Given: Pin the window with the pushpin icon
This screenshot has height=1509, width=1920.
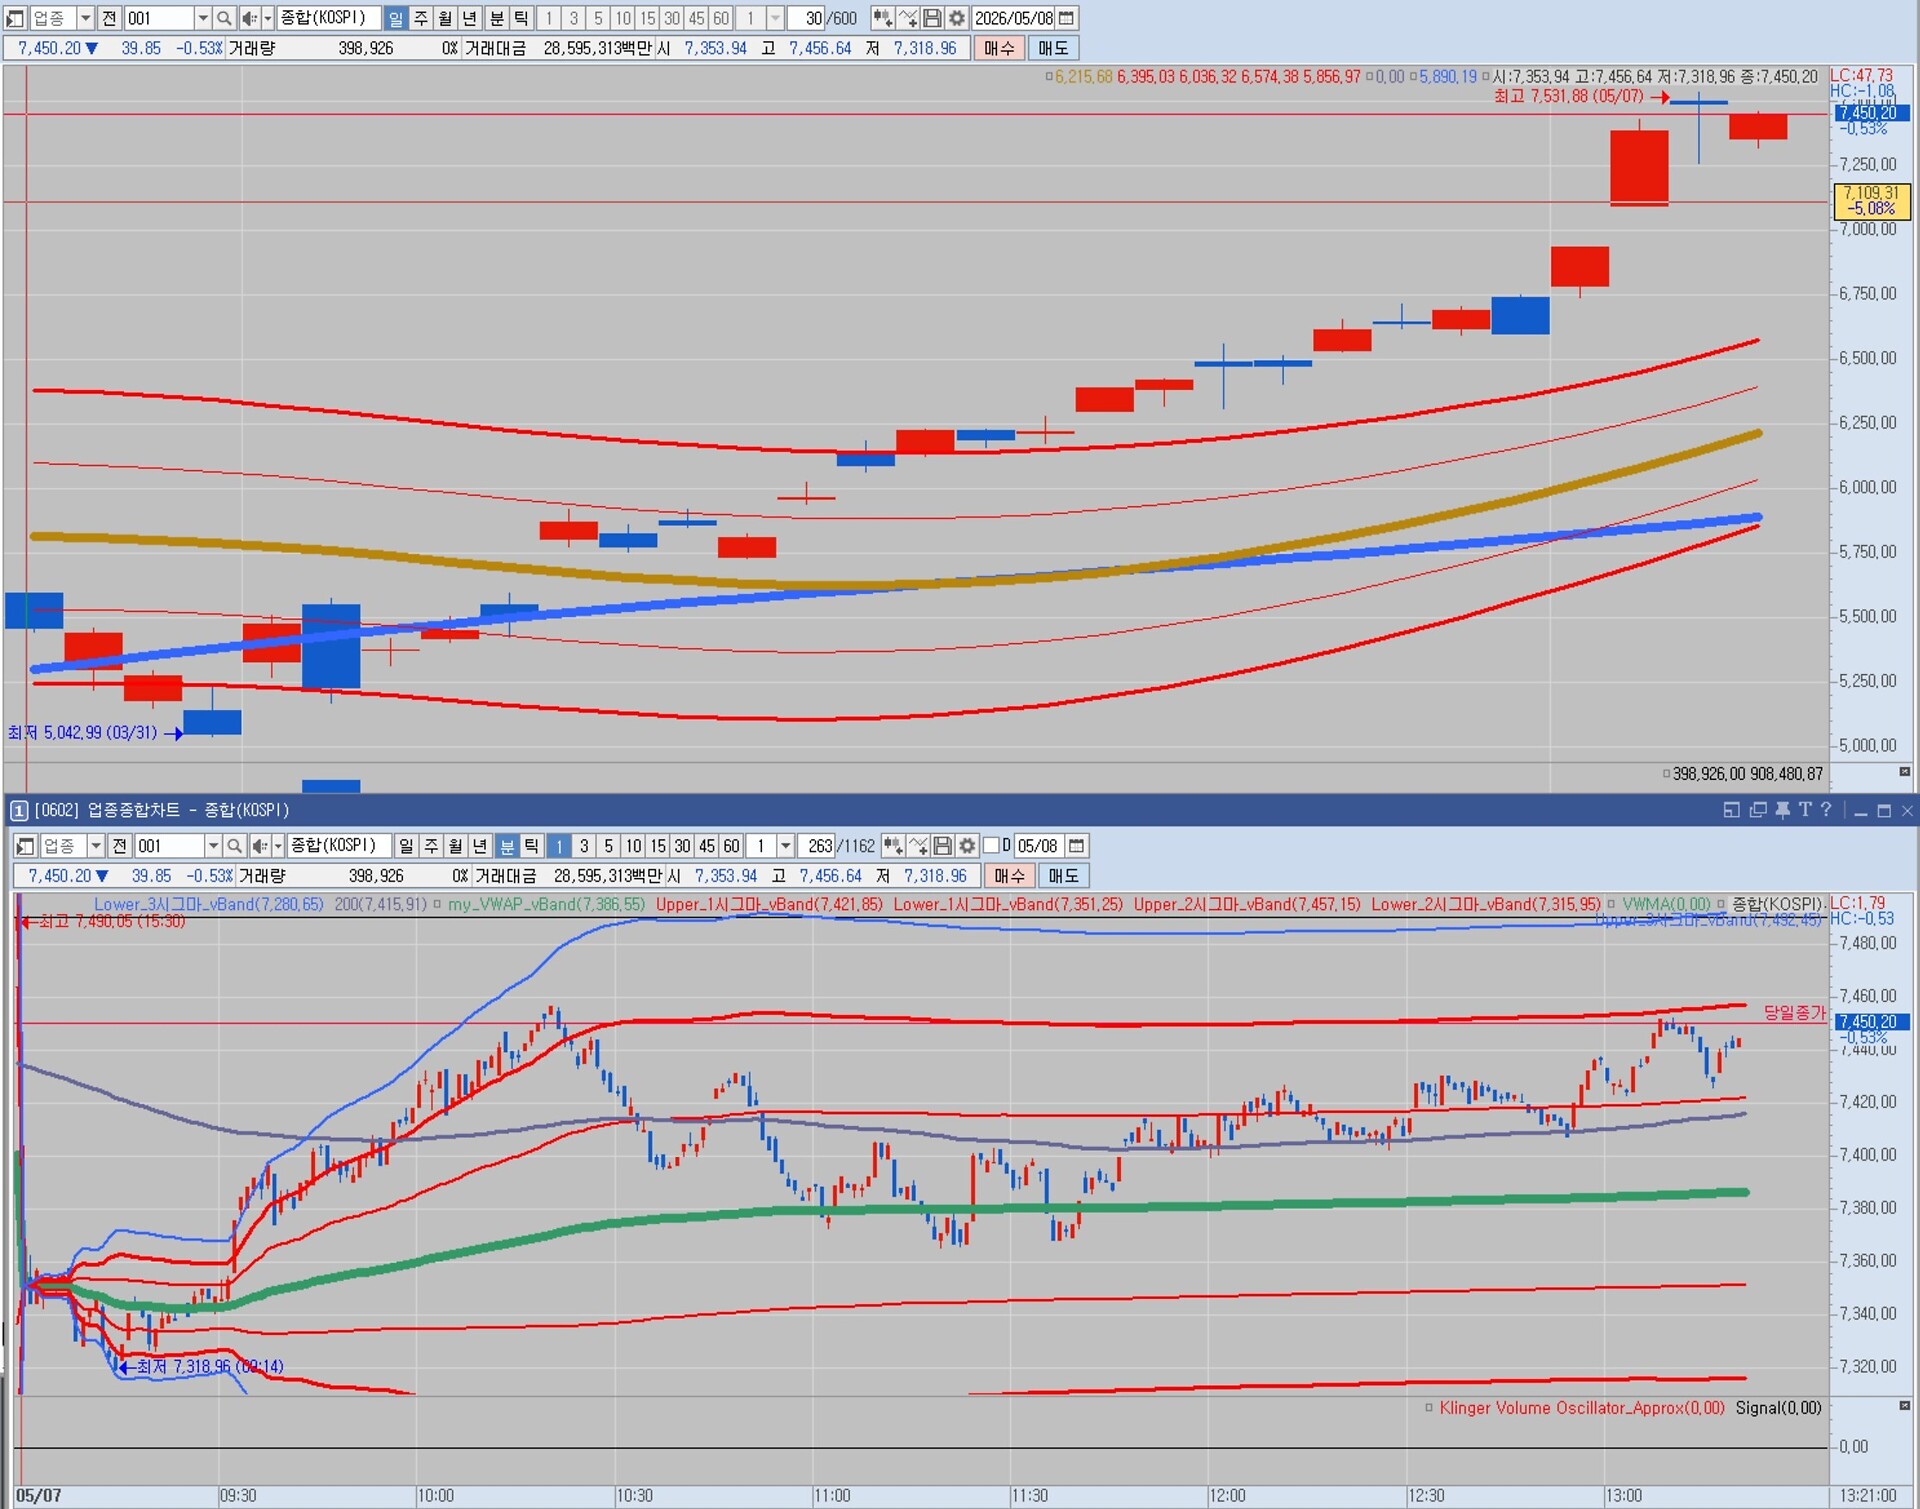Looking at the screenshot, I should [x=1782, y=810].
